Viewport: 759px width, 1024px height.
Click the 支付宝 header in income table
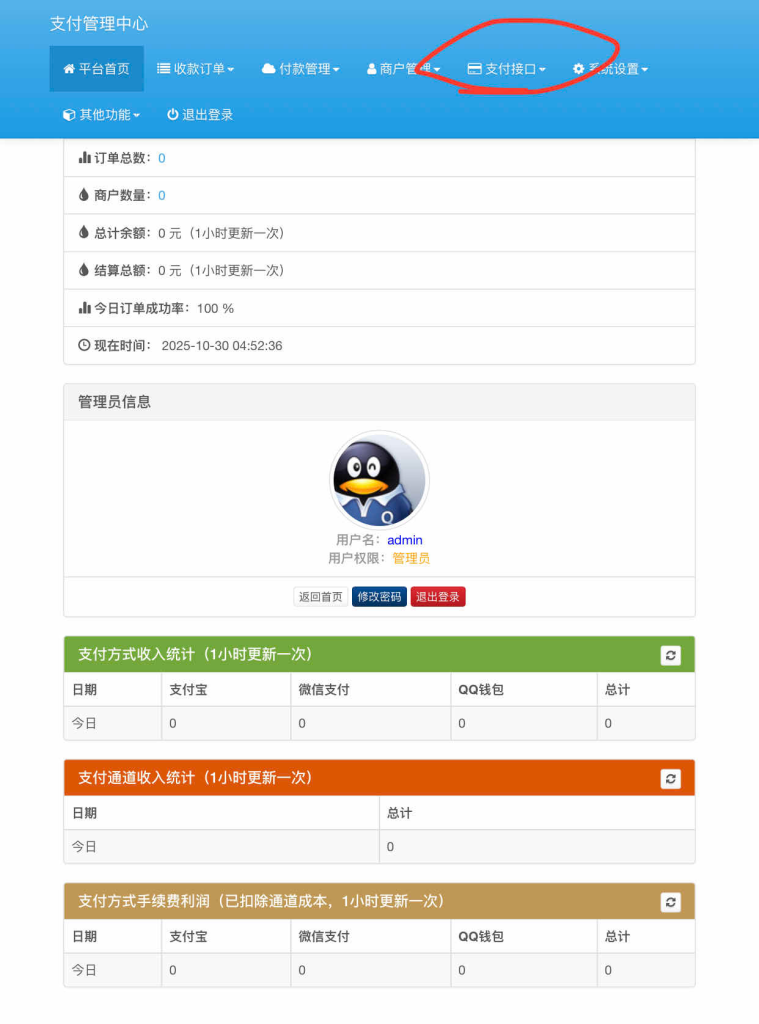(188, 690)
